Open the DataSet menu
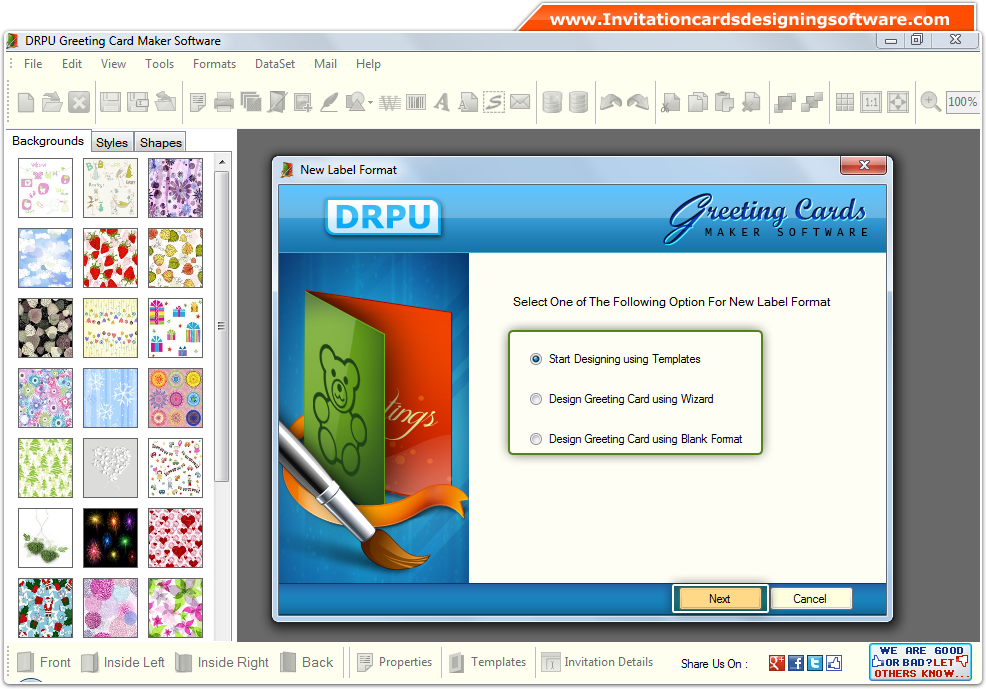Image resolution: width=986 pixels, height=689 pixels. coord(275,64)
